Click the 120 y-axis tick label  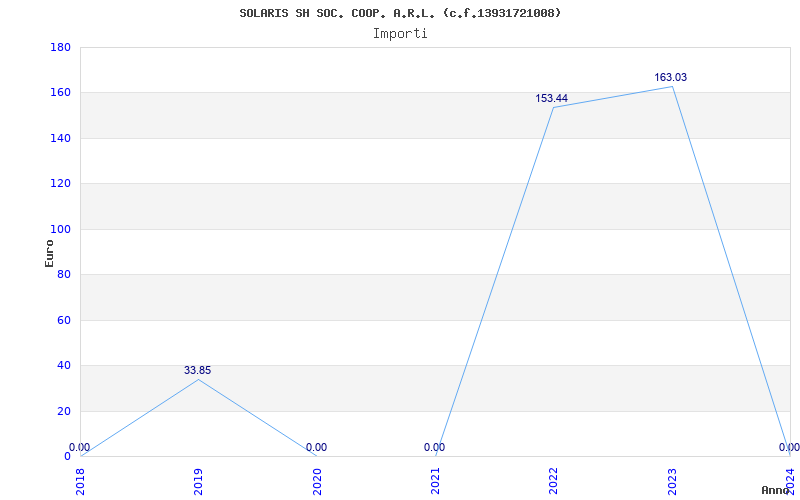[60, 184]
